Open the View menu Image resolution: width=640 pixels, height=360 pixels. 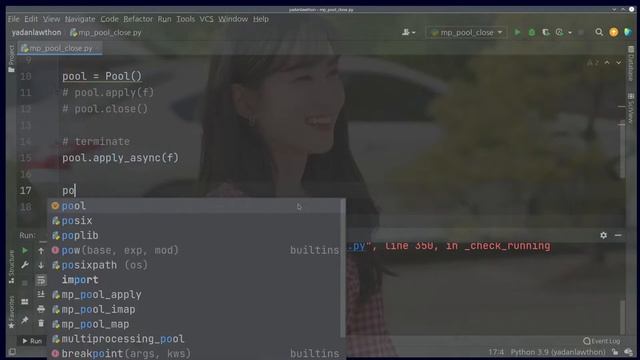click(x=51, y=19)
